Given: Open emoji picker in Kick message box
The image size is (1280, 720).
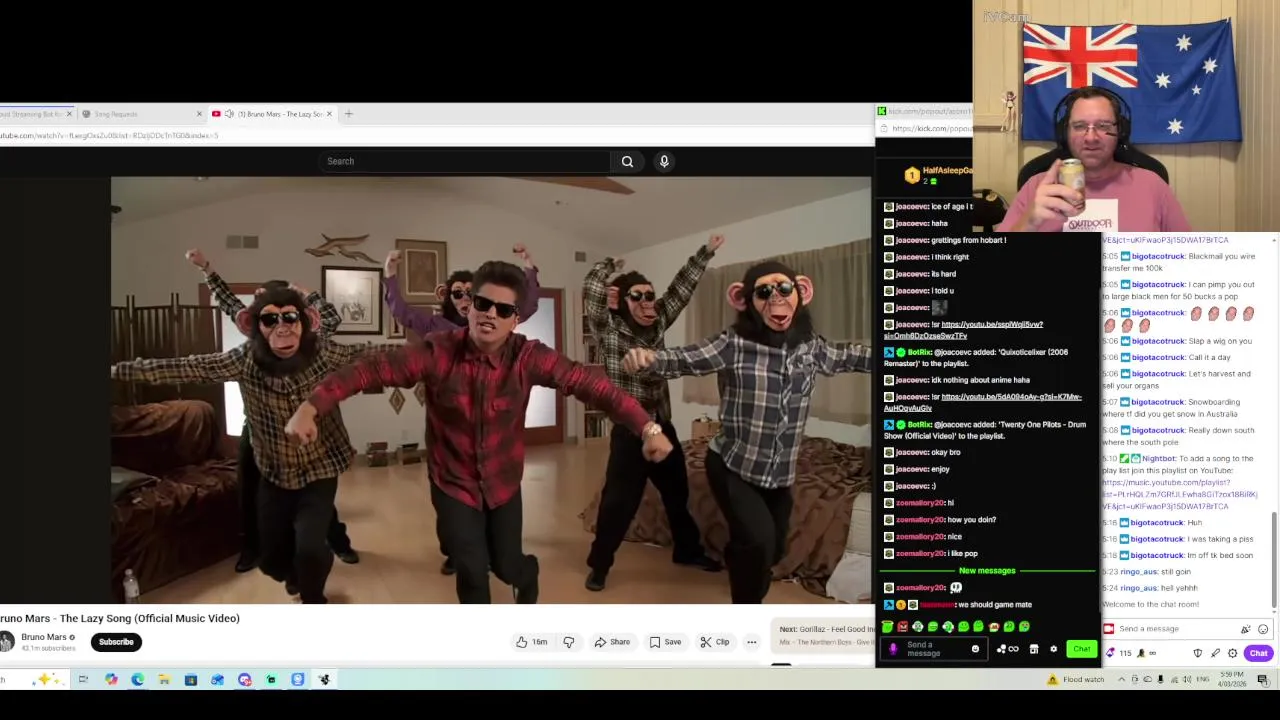Looking at the screenshot, I should (975, 649).
